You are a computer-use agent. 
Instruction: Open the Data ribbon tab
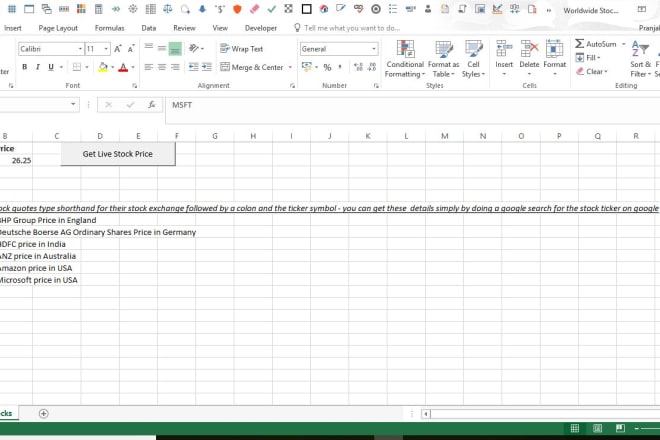coord(149,28)
